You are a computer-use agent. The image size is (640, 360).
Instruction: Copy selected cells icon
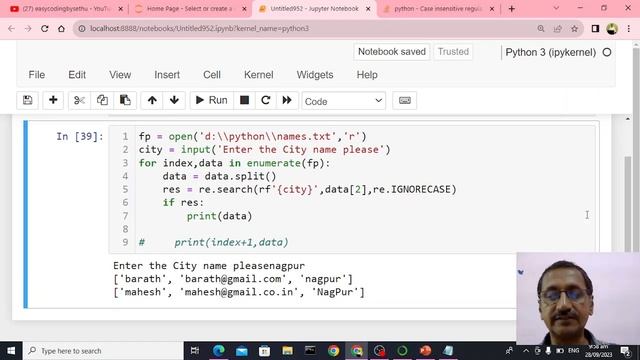(x=102, y=100)
